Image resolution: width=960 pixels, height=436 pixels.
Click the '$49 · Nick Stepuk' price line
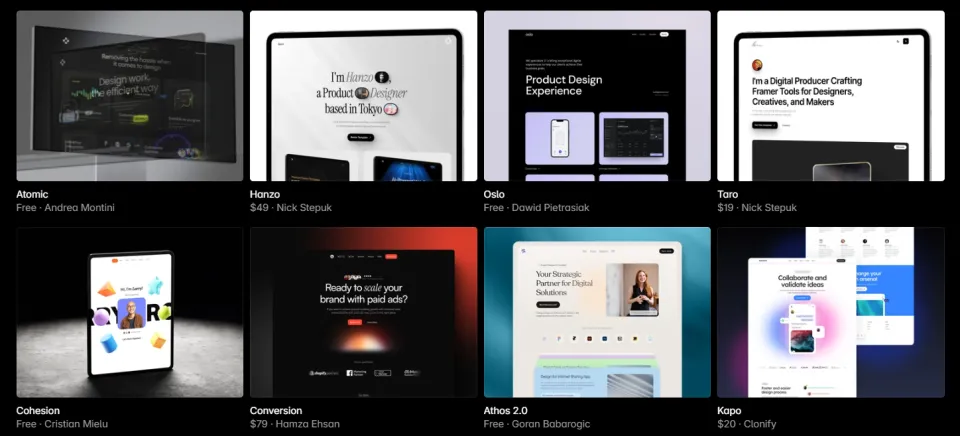291,208
